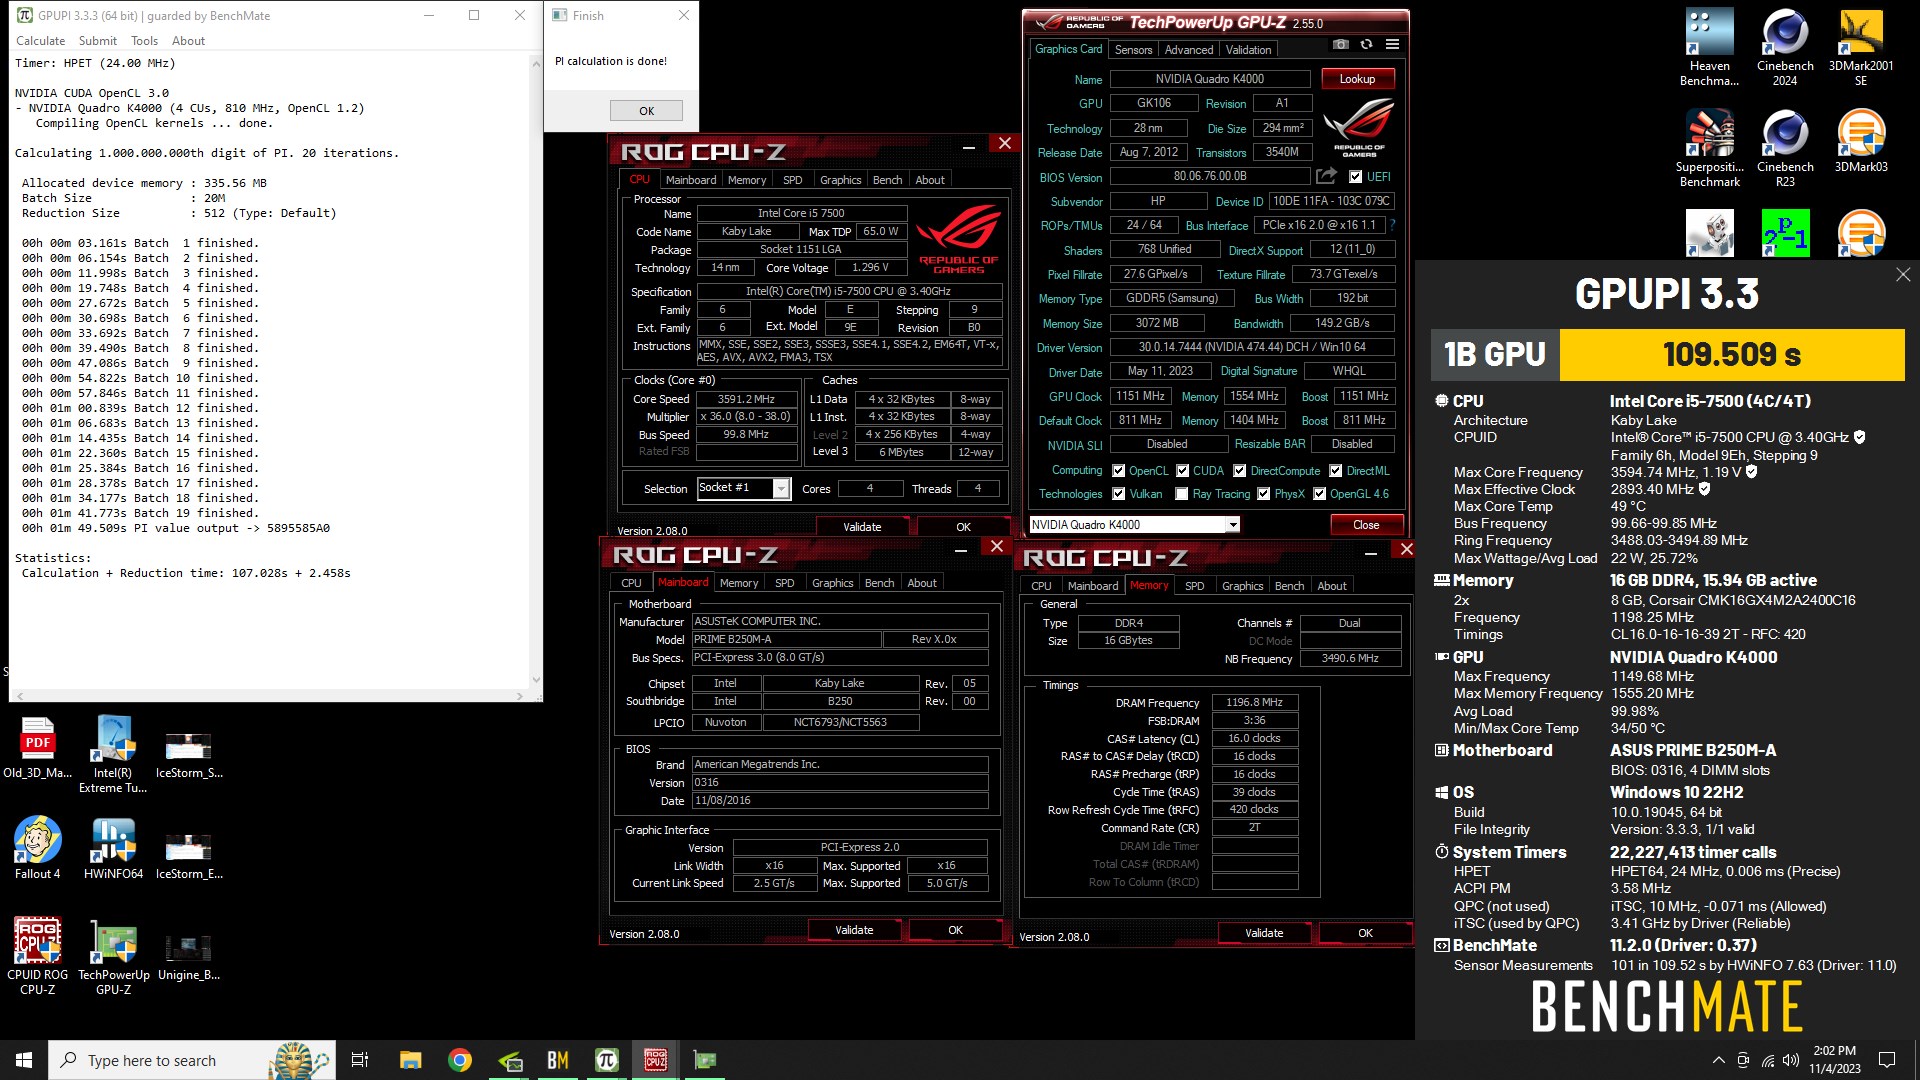Click the taskbar search box
1920x1080 pixels.
coord(192,1060)
